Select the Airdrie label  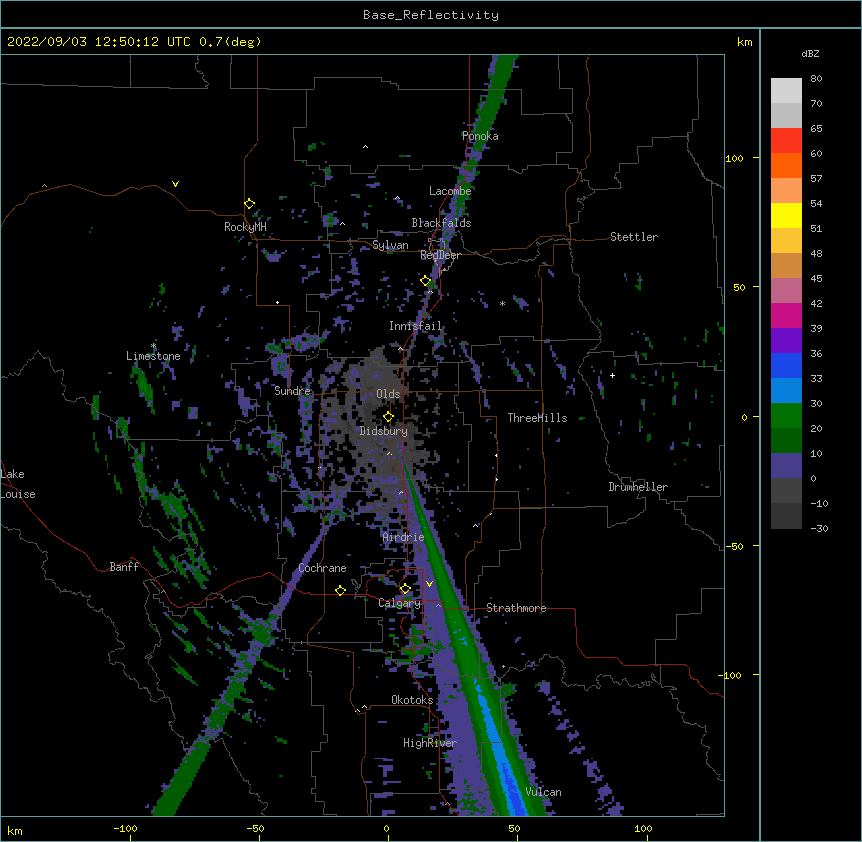coord(404,537)
